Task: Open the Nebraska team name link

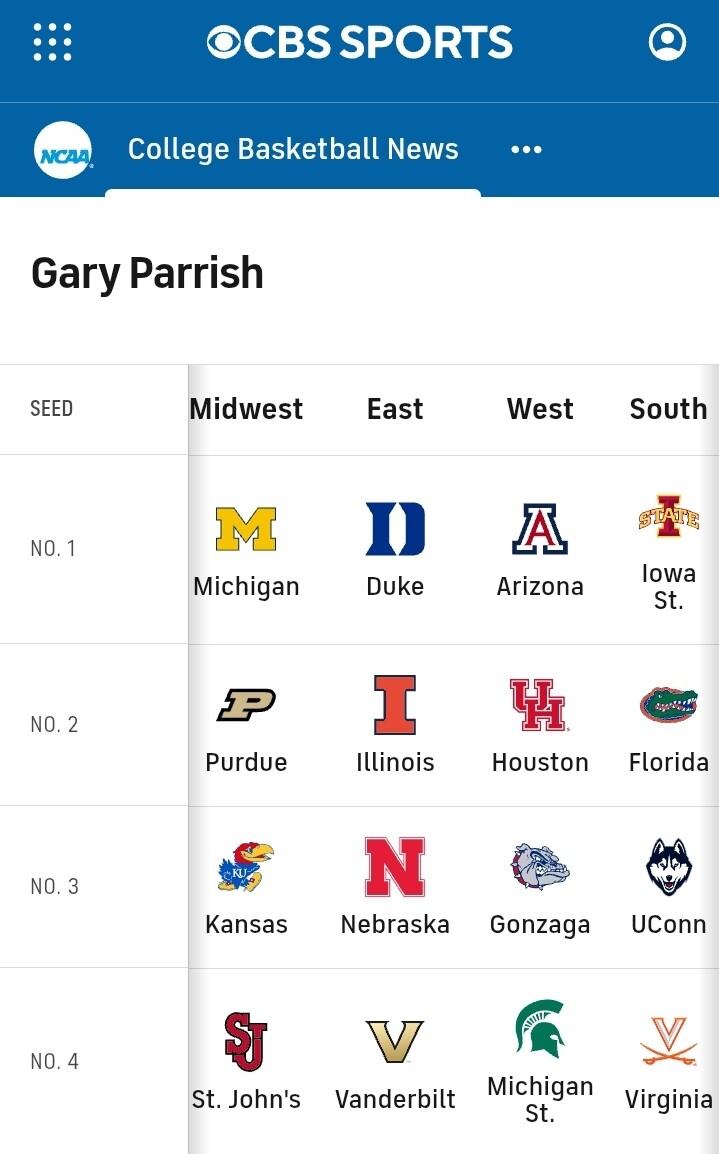Action: 395,925
